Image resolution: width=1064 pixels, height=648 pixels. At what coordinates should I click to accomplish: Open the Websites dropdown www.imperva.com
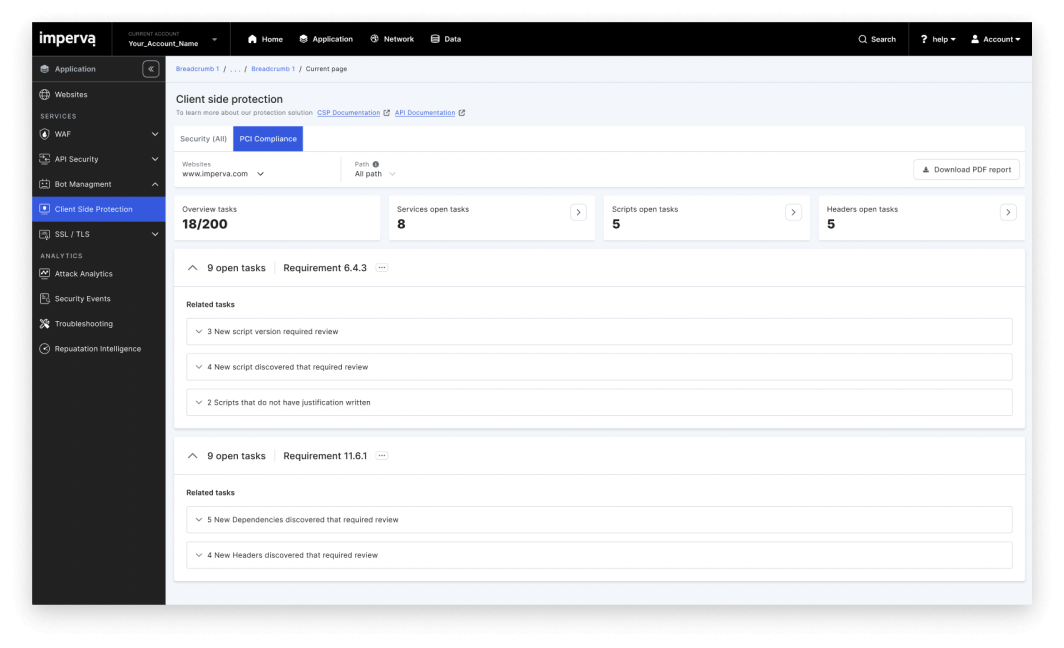pos(223,174)
